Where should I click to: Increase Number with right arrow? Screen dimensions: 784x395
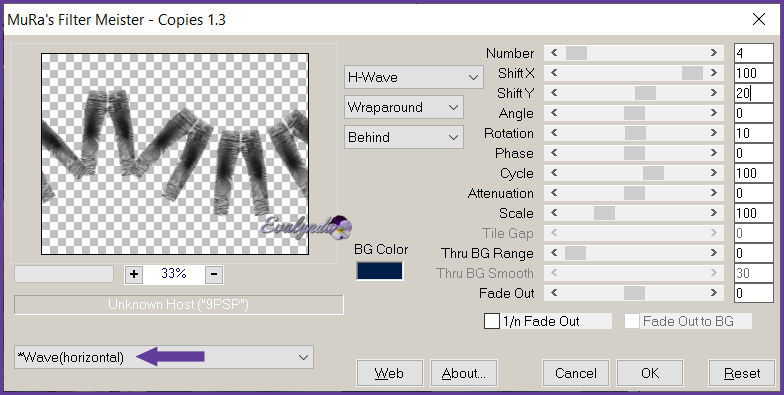click(714, 52)
